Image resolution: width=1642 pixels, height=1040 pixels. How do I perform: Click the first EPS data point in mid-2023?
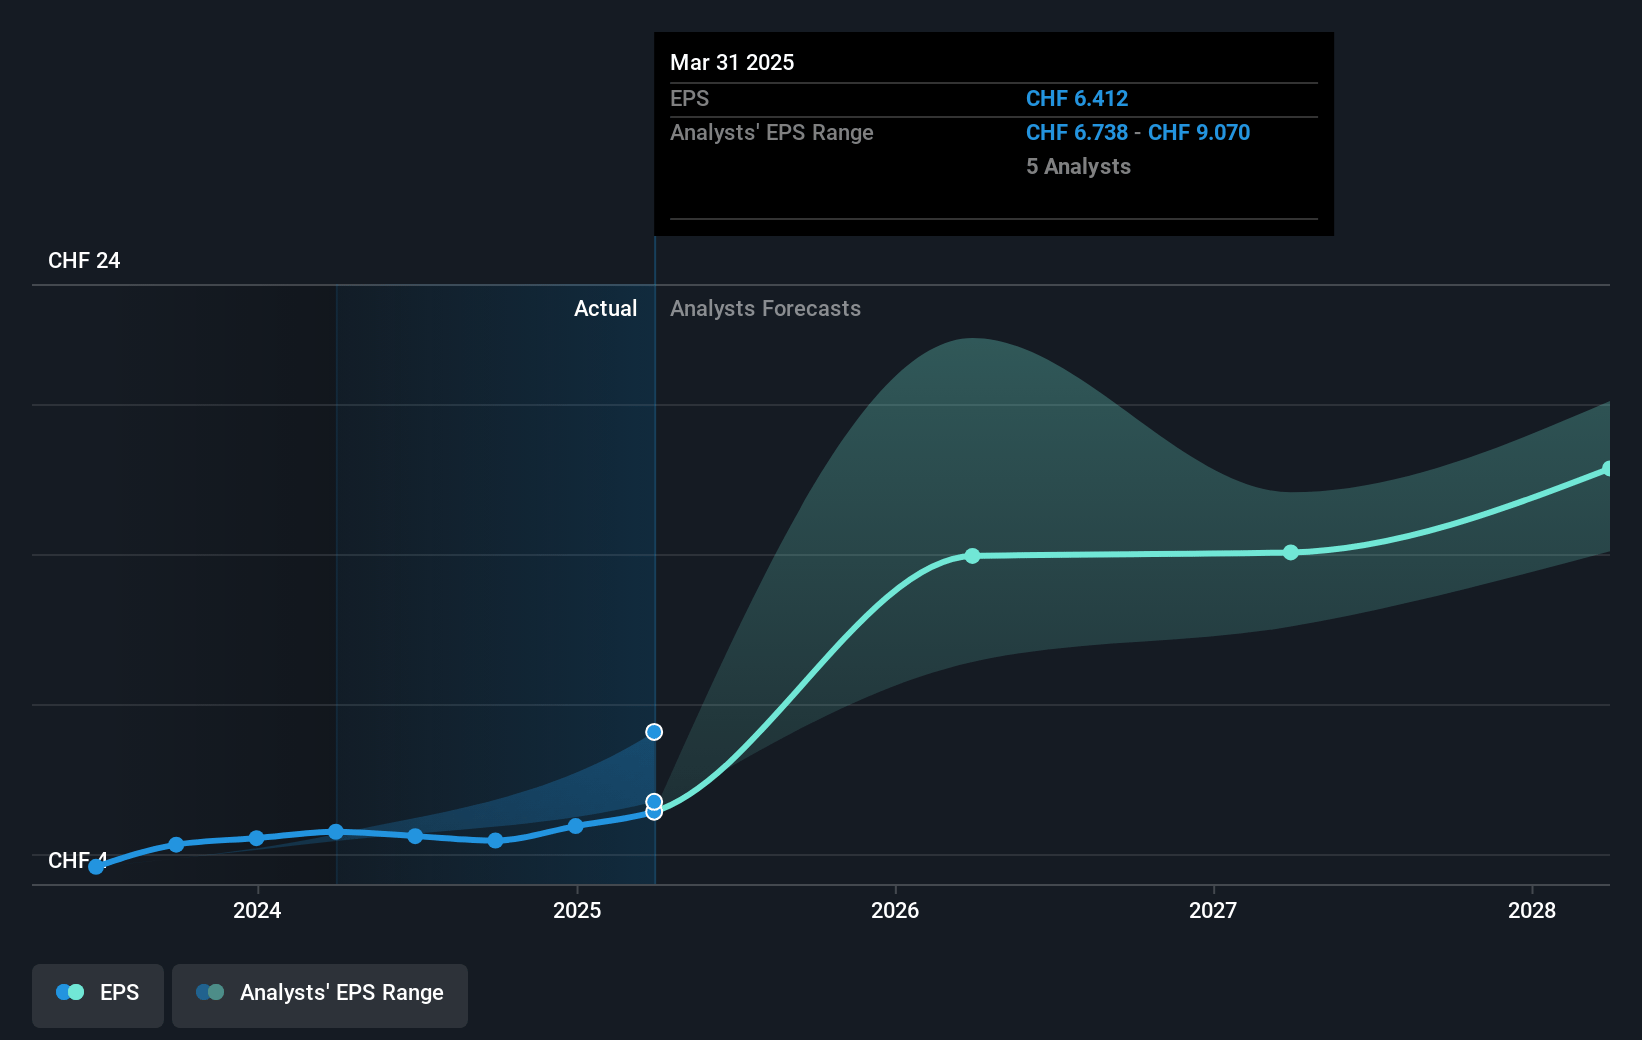(x=96, y=867)
